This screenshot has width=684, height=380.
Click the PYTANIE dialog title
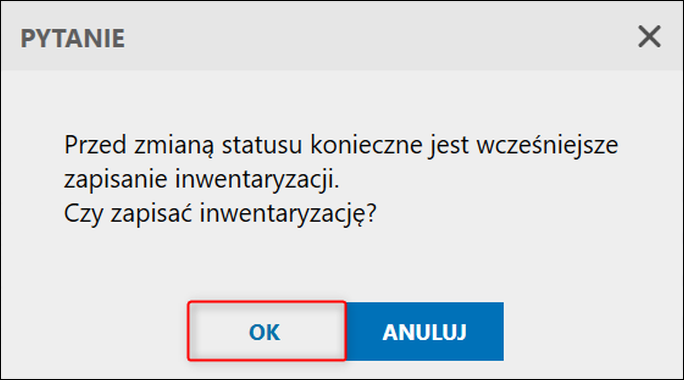pos(72,38)
